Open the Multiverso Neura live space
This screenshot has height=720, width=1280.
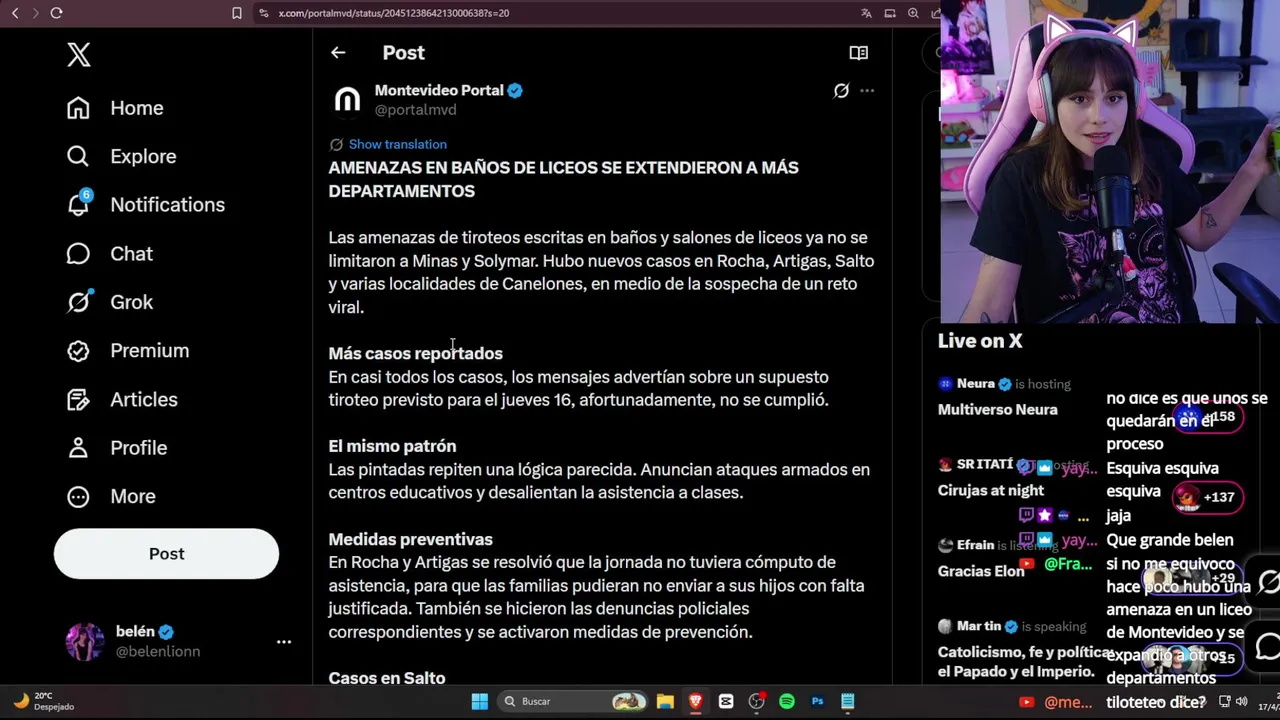point(997,409)
